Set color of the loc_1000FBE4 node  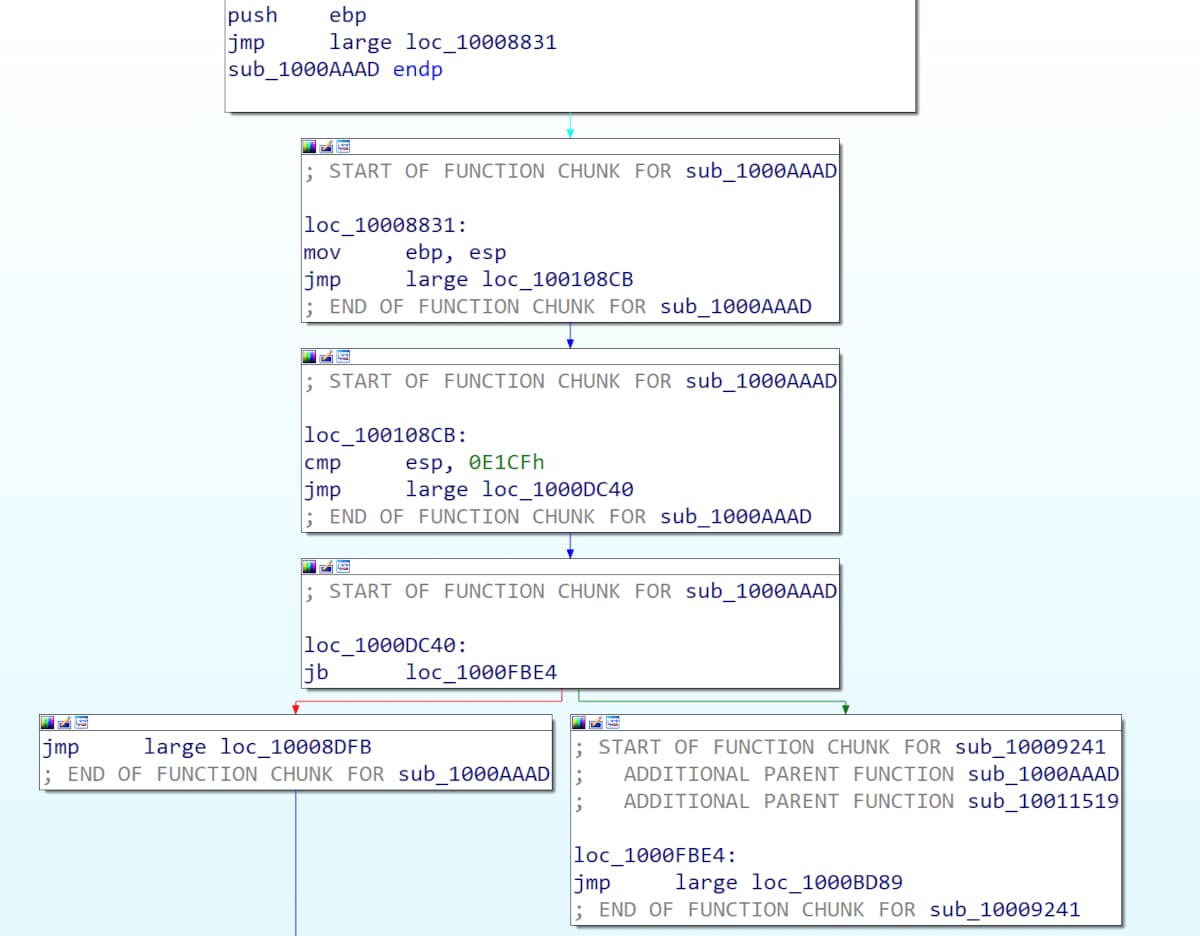[579, 722]
